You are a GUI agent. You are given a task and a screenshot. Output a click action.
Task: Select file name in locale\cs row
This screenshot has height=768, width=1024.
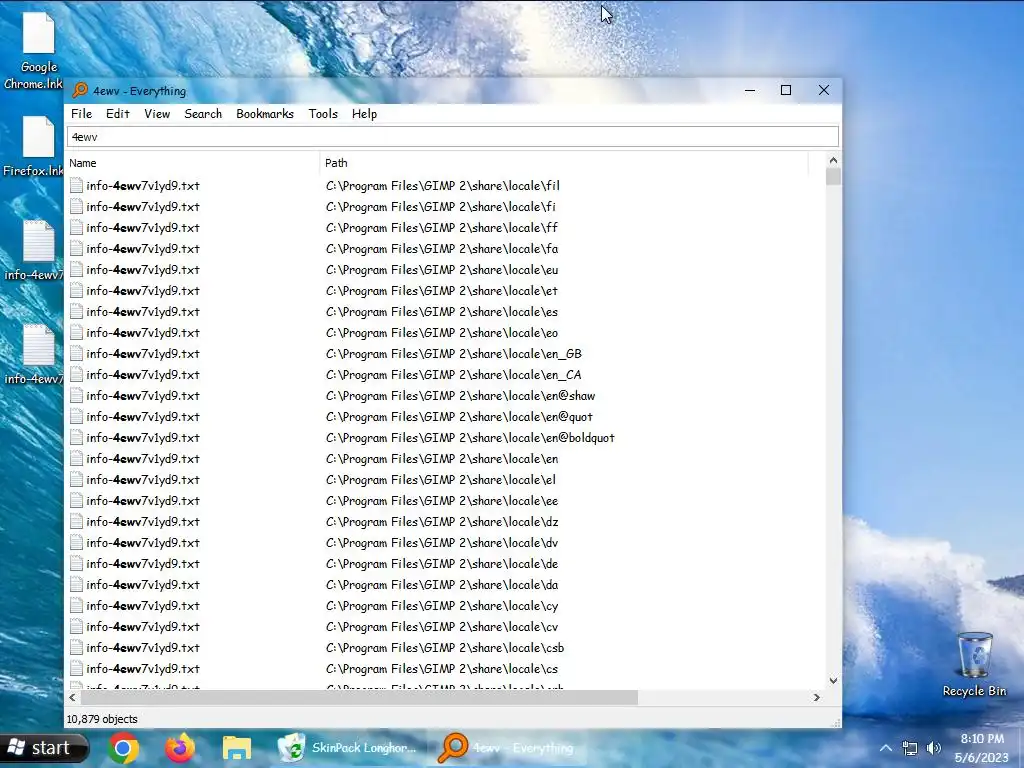pos(143,669)
